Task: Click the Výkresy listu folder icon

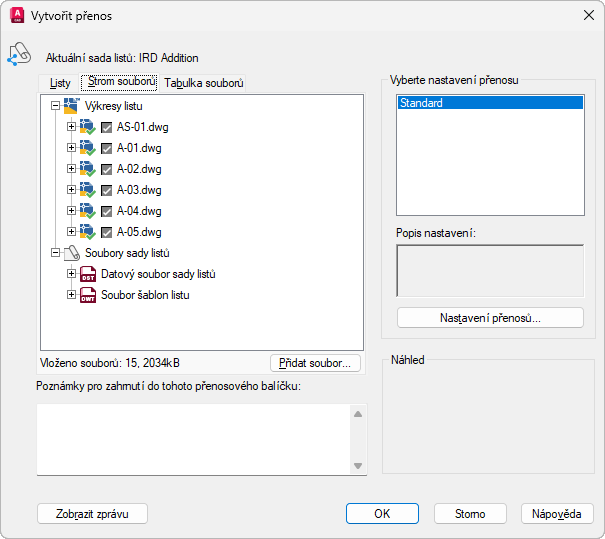Action: pyautogui.click(x=71, y=105)
